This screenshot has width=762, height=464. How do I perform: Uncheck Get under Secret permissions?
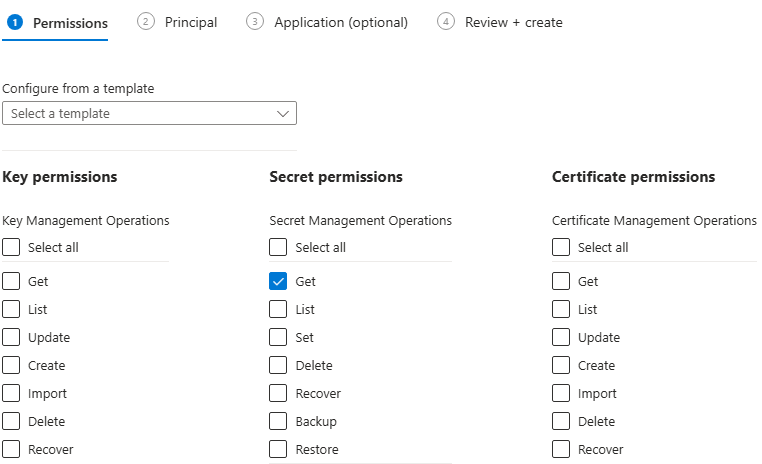tap(278, 282)
